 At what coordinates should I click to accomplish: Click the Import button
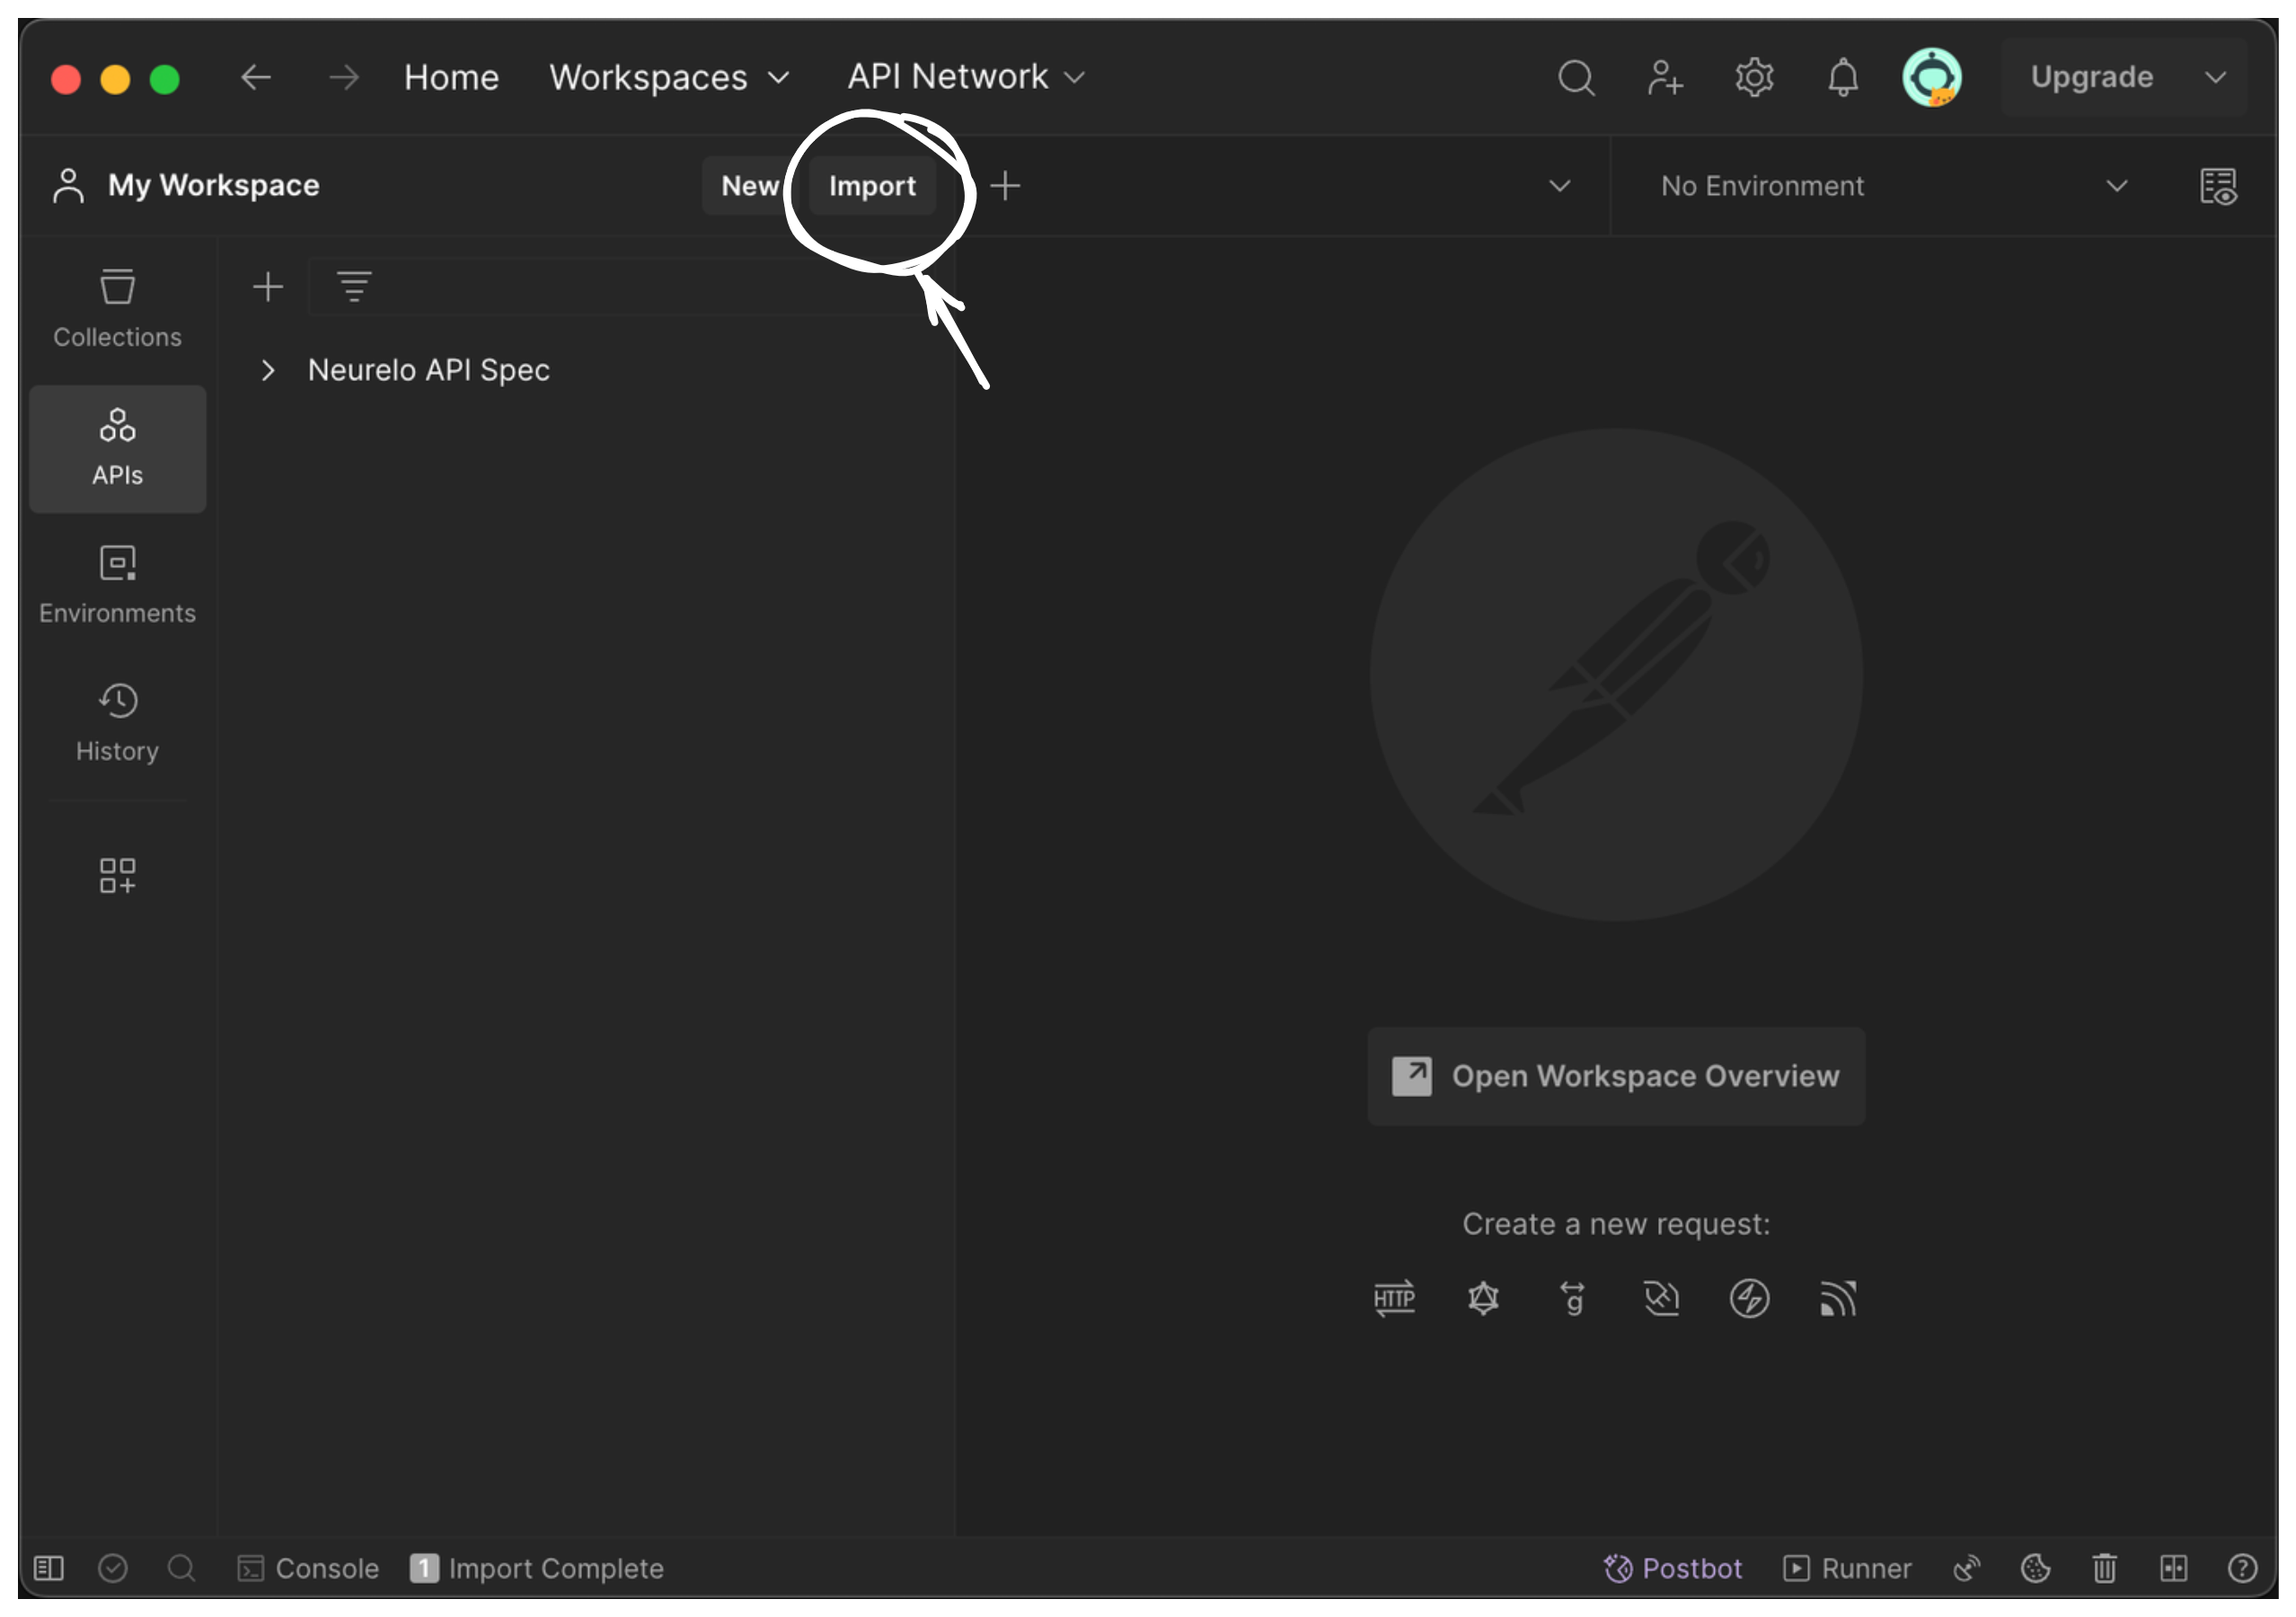(871, 186)
